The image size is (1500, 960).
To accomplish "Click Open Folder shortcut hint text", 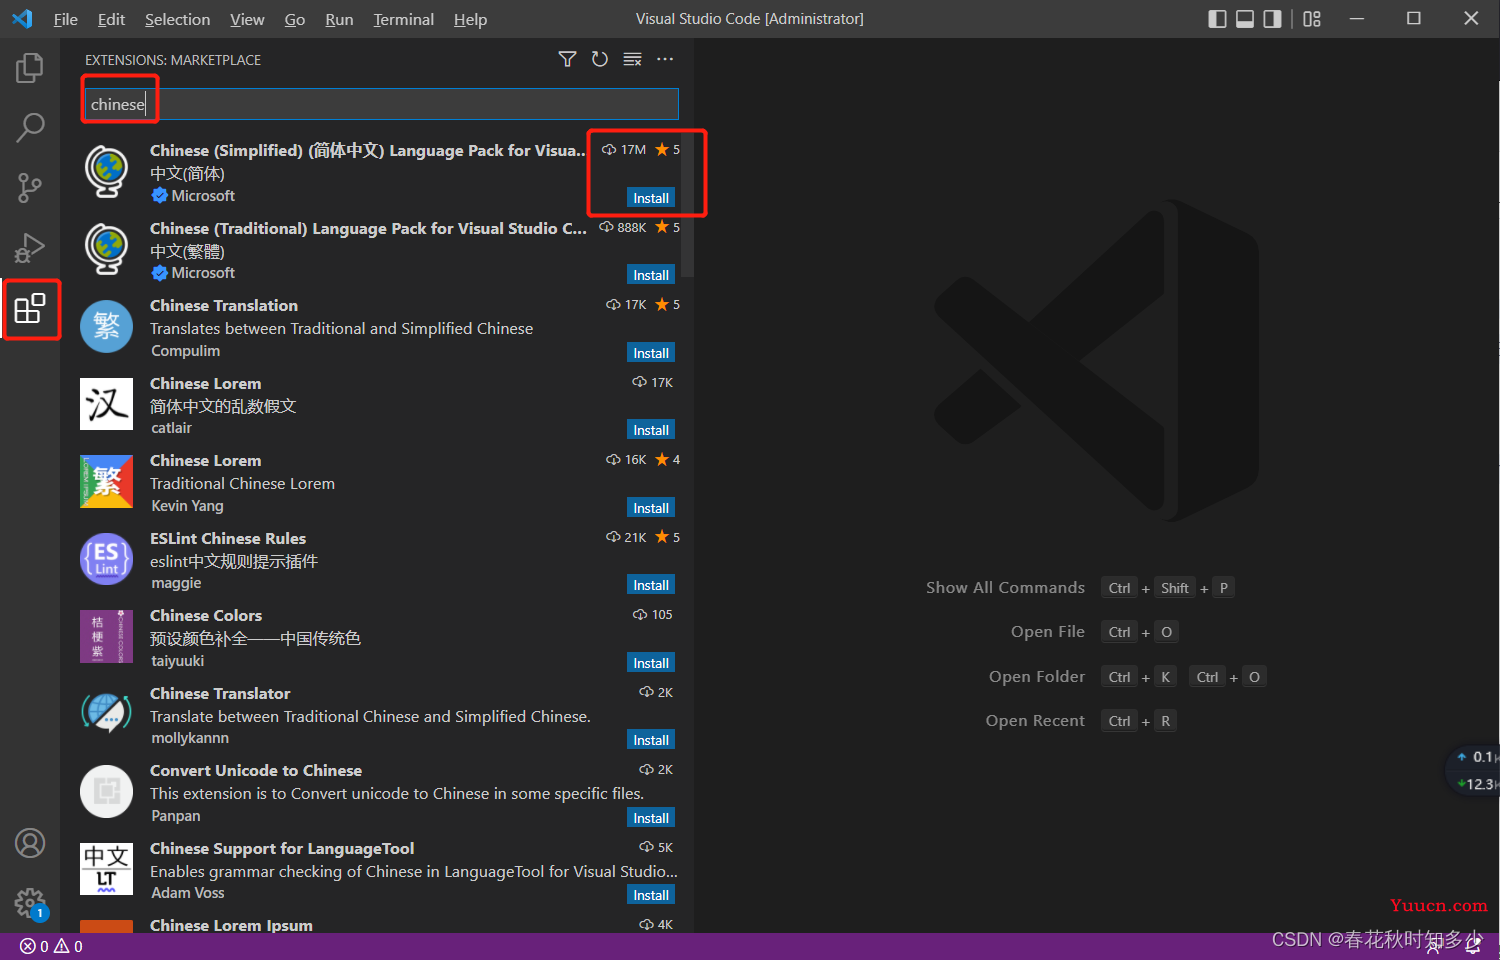I will pos(1037,677).
